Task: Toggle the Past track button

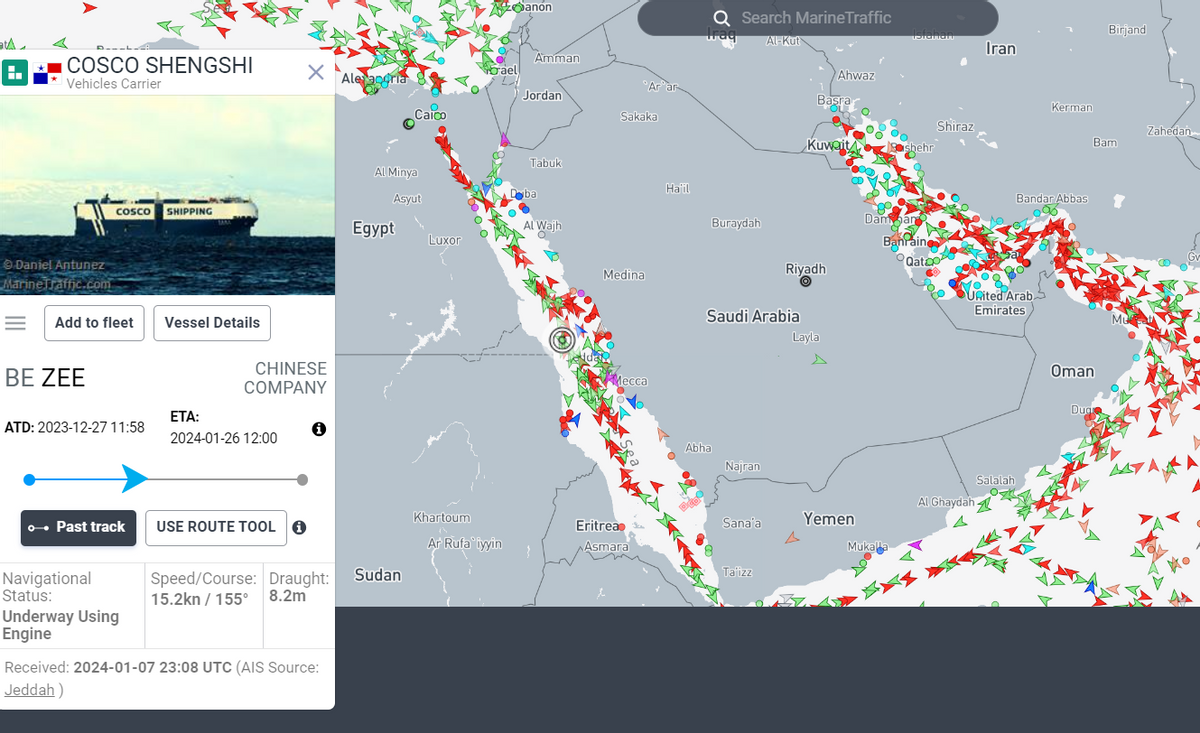Action: 78,527
